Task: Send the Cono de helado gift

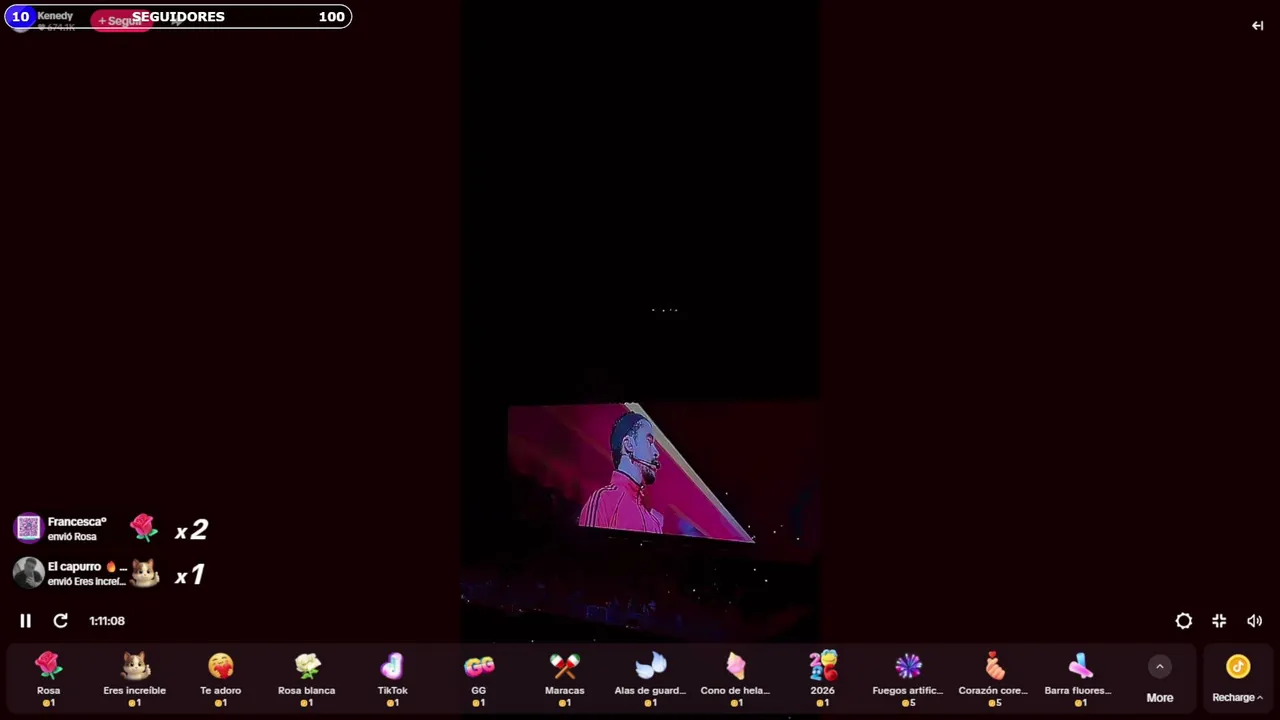Action: pos(736,679)
